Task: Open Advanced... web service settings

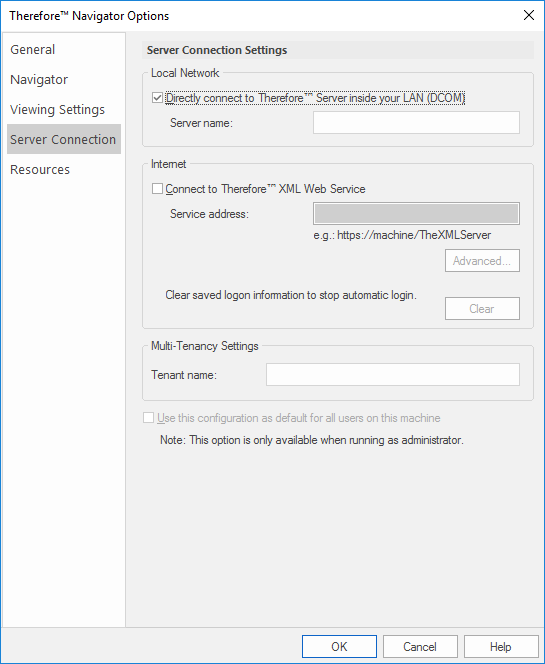Action: [482, 261]
